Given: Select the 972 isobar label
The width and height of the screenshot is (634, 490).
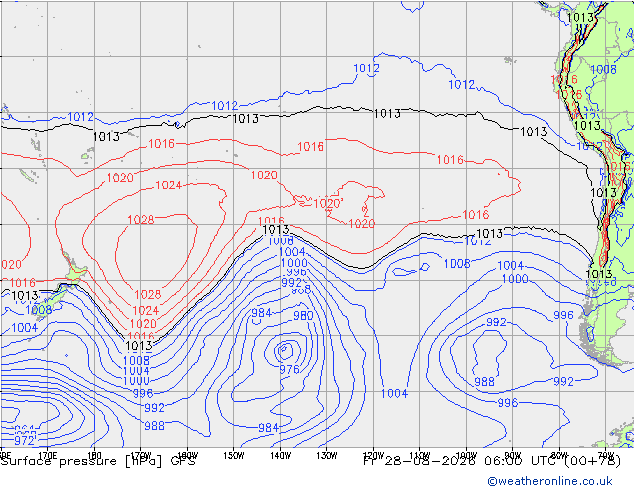Looking at the screenshot, I should [25, 440].
